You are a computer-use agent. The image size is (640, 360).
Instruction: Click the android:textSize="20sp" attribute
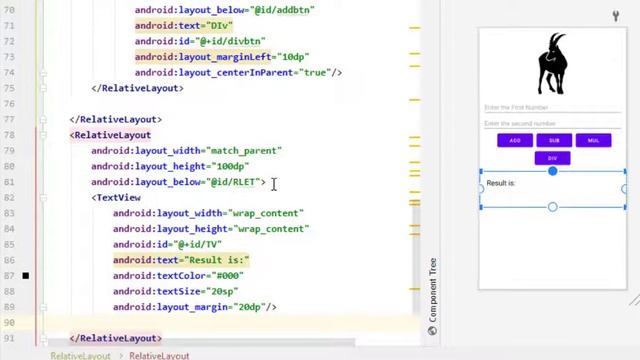tap(176, 291)
